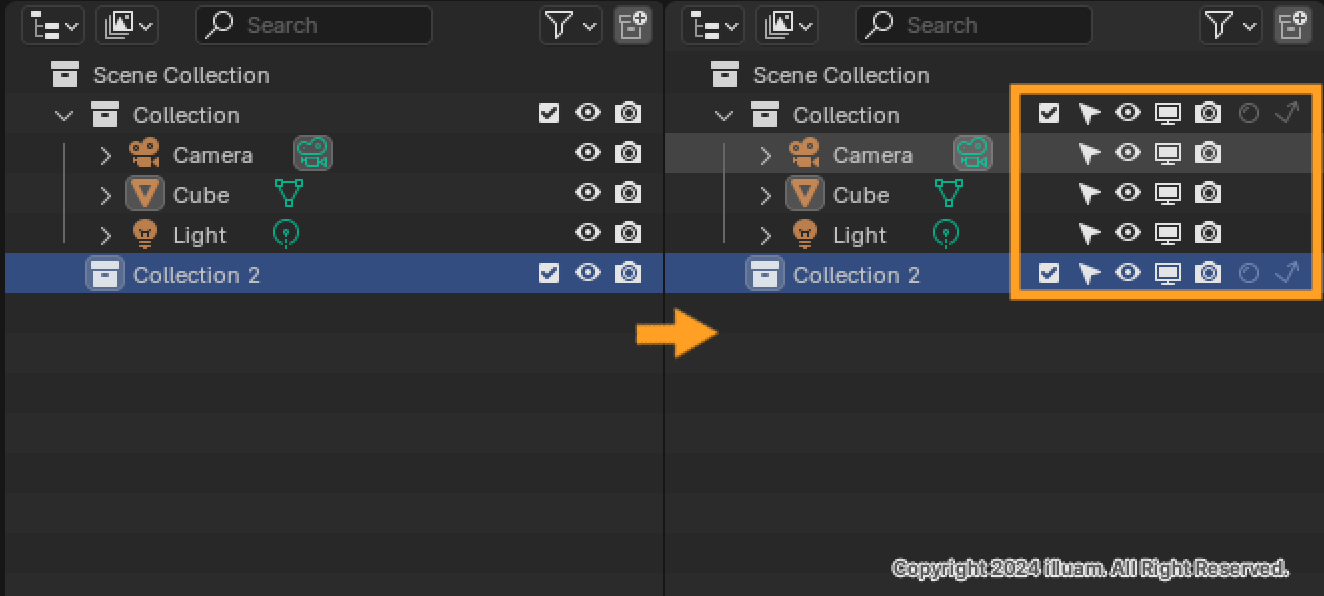Open the display mode dropdown of the left outliner

coord(53,24)
